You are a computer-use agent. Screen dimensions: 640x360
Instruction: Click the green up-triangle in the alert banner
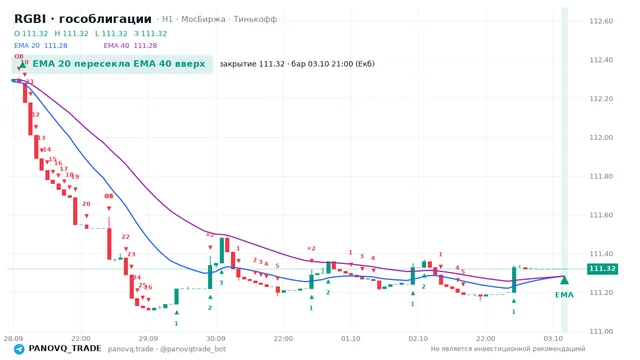pyautogui.click(x=23, y=64)
